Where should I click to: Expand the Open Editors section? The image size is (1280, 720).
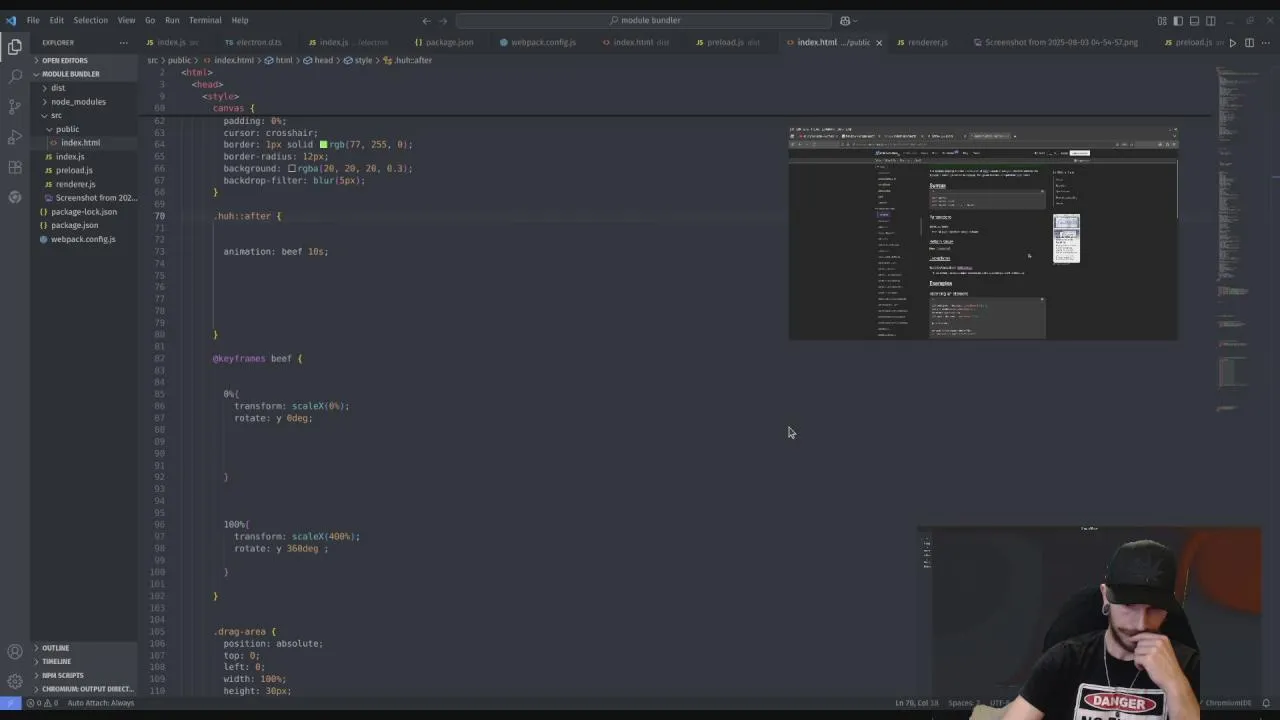[x=64, y=60]
